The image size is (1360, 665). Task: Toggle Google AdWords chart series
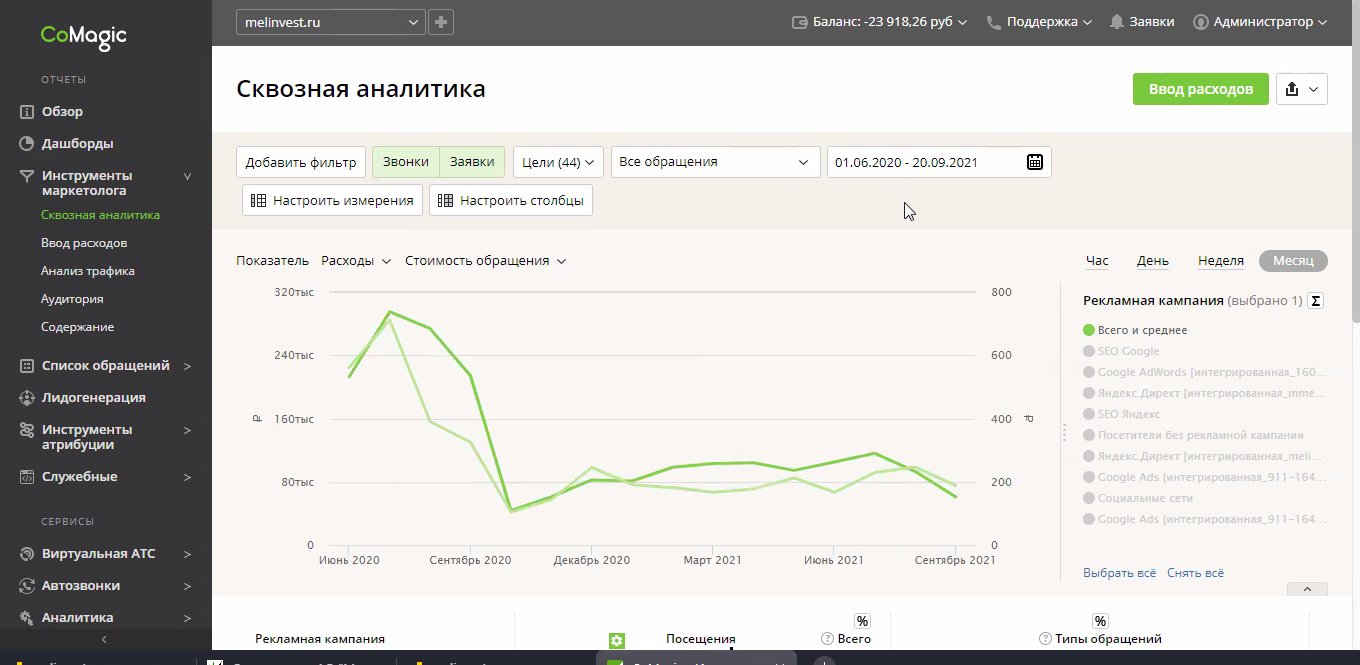pyautogui.click(x=1205, y=372)
